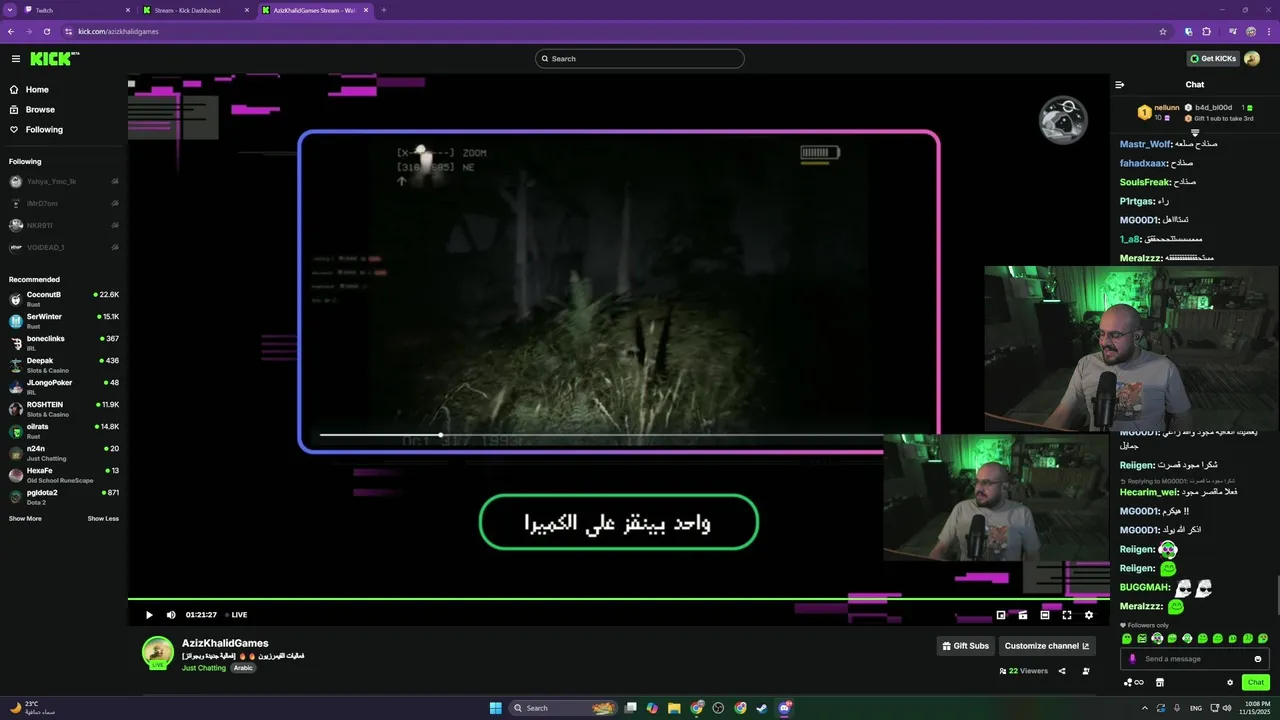Jump to LIVE in the player
This screenshot has height=720, width=1280.
[236, 615]
